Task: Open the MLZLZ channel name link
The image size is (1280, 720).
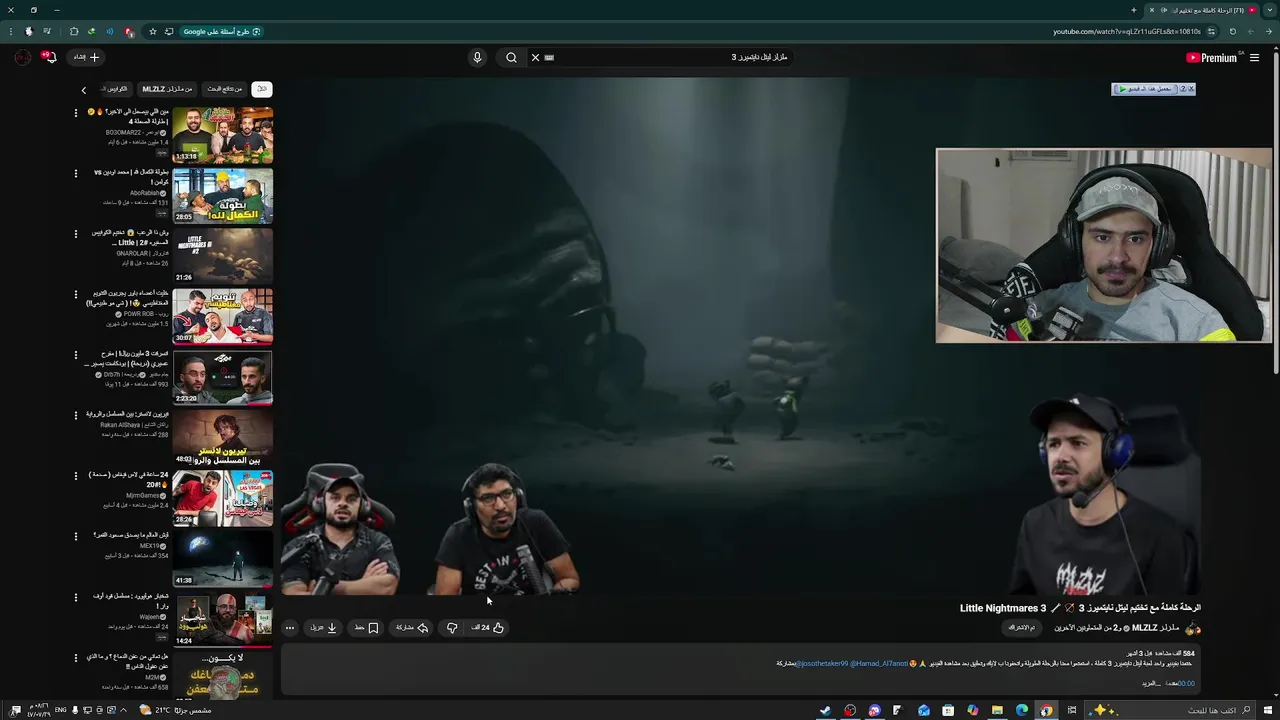Action: [x=1155, y=628]
